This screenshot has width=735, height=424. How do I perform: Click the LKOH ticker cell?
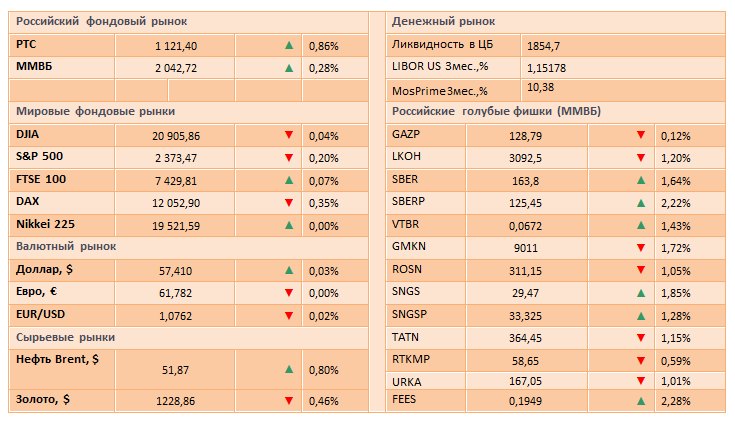click(408, 157)
